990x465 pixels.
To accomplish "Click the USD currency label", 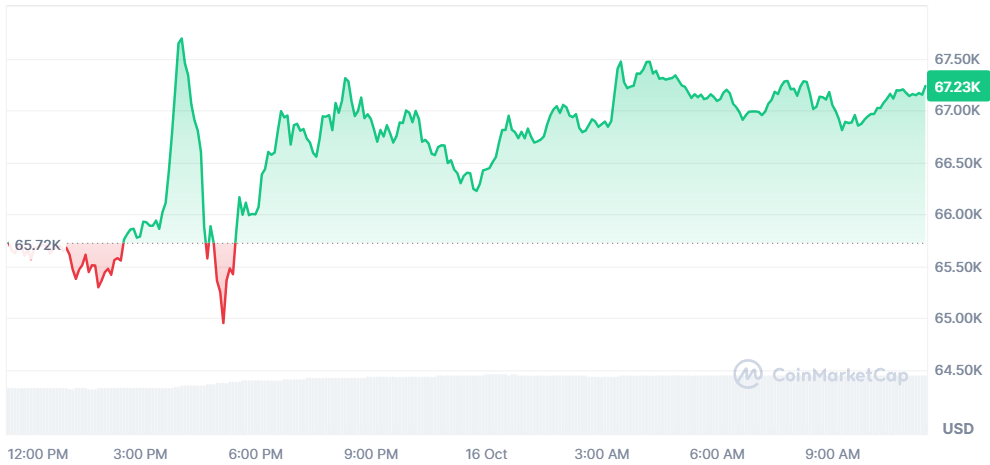I will (x=958, y=429).
